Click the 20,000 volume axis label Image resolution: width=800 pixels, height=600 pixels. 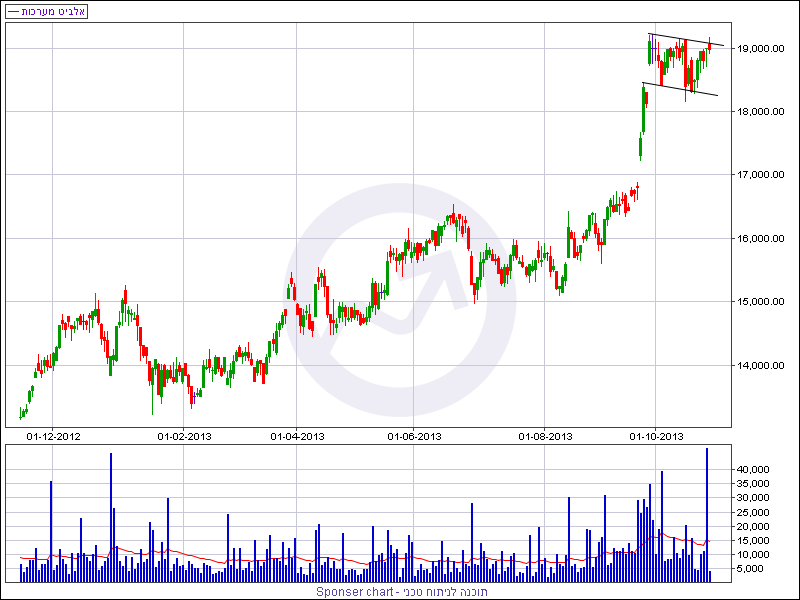[x=753, y=527]
